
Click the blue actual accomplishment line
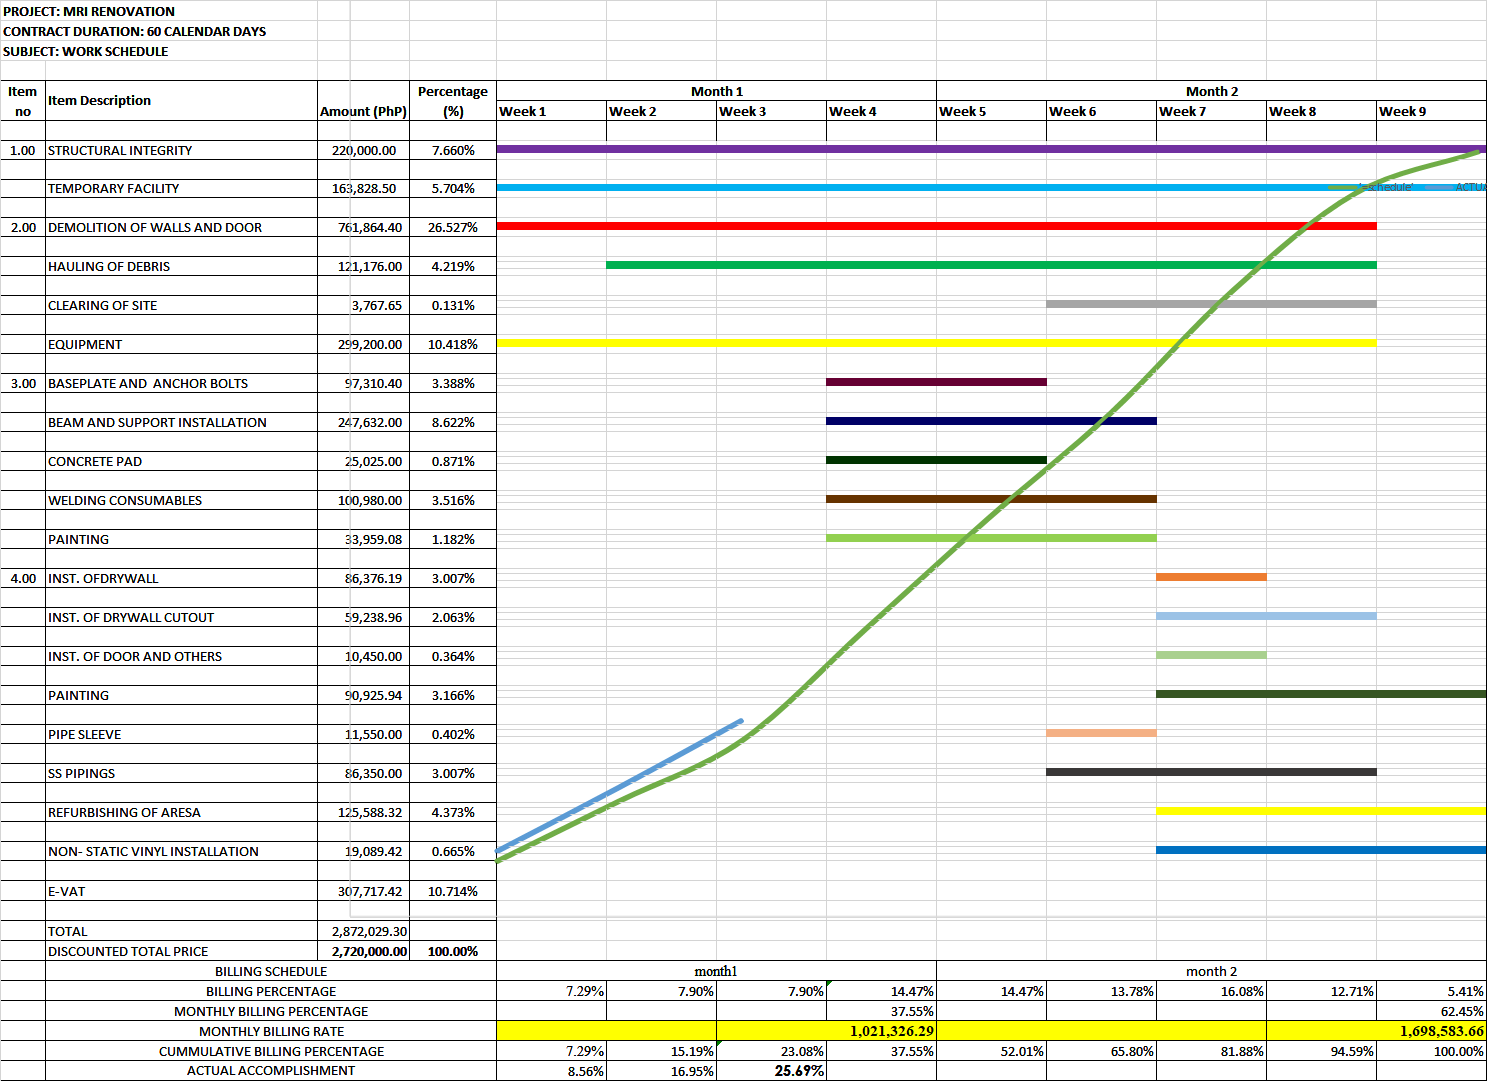[x=620, y=786]
